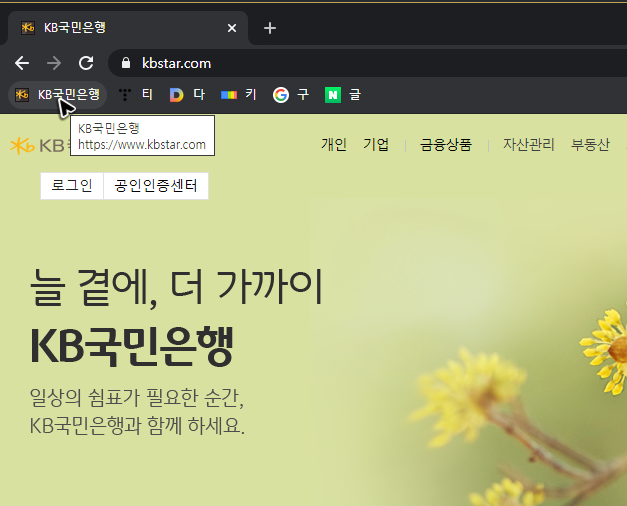Go back to the previous page

coord(22,63)
